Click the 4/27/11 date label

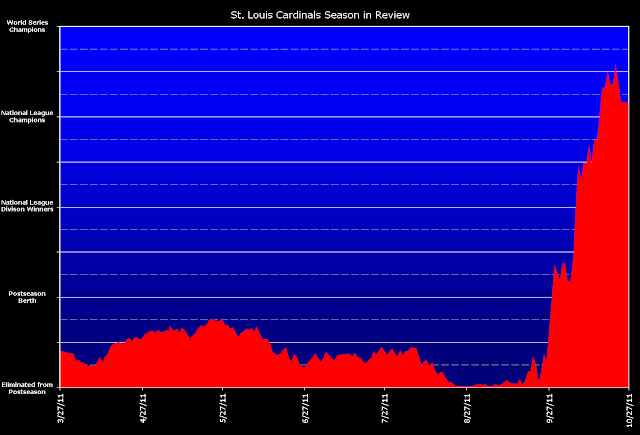coord(144,408)
